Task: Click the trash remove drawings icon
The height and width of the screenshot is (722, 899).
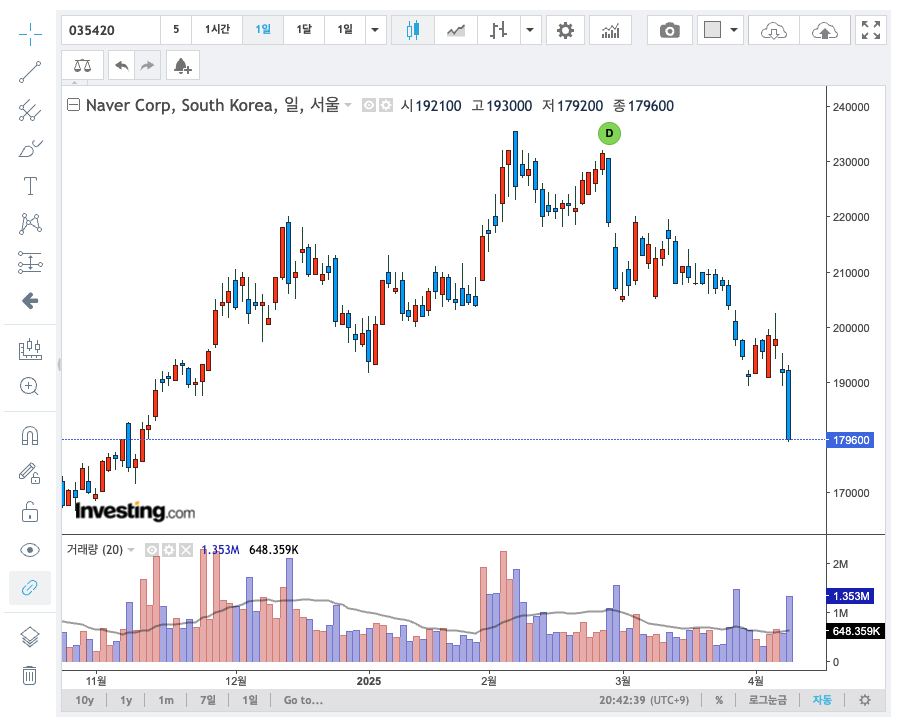Action: pyautogui.click(x=30, y=675)
